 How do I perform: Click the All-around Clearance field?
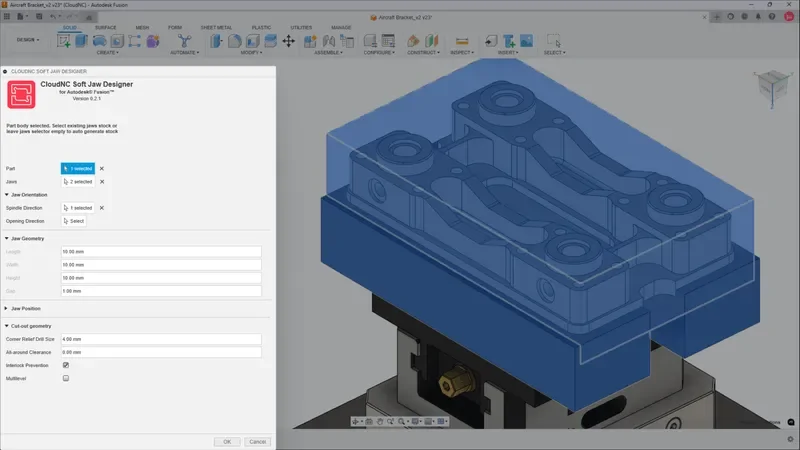point(161,353)
